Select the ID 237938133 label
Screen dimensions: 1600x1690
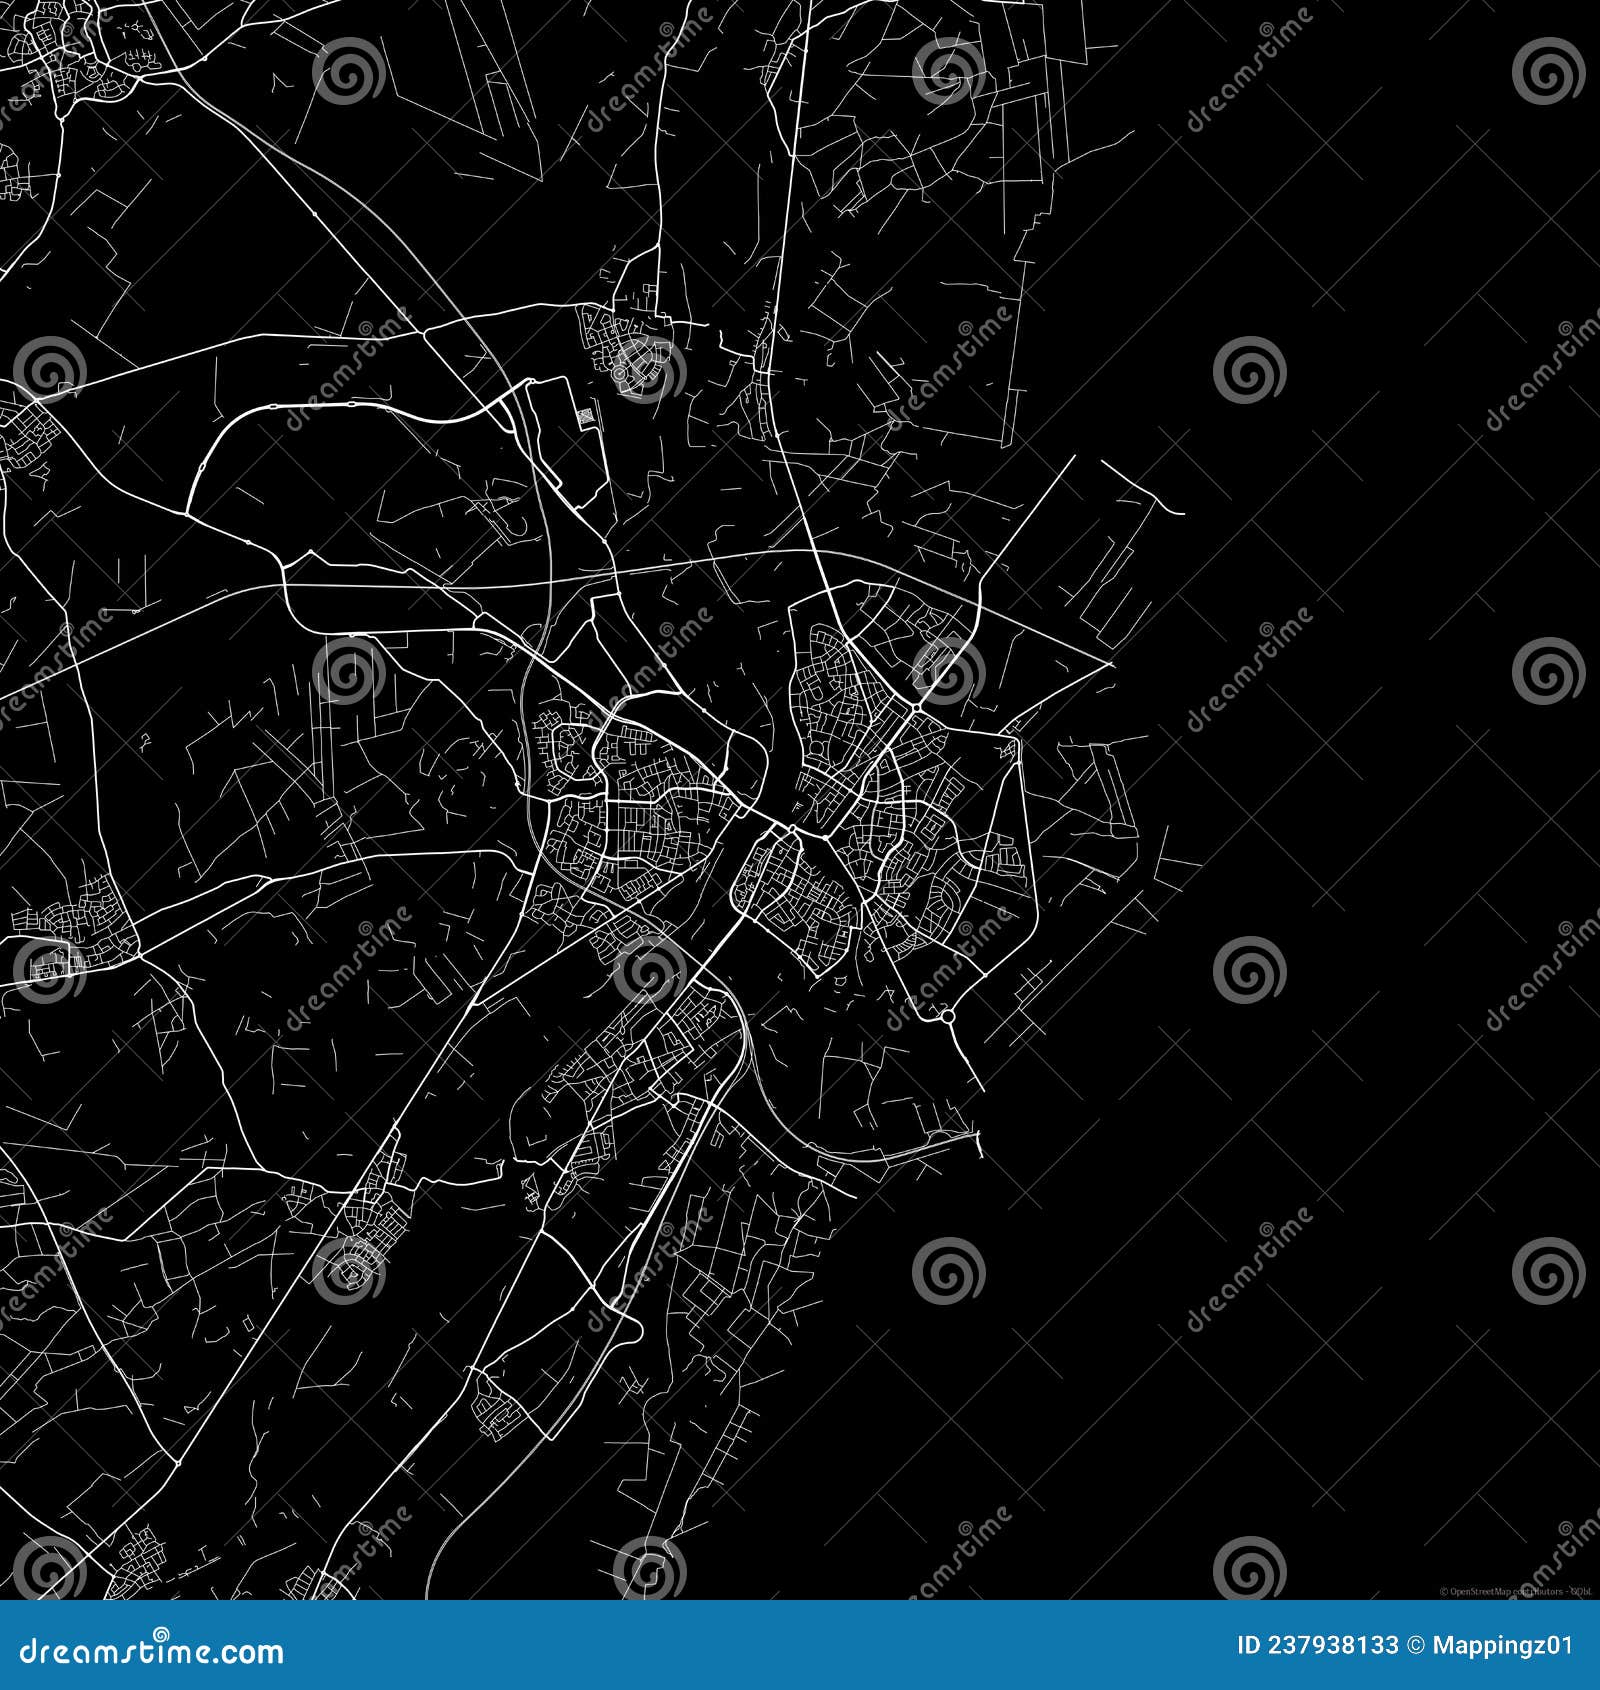point(1318,1645)
